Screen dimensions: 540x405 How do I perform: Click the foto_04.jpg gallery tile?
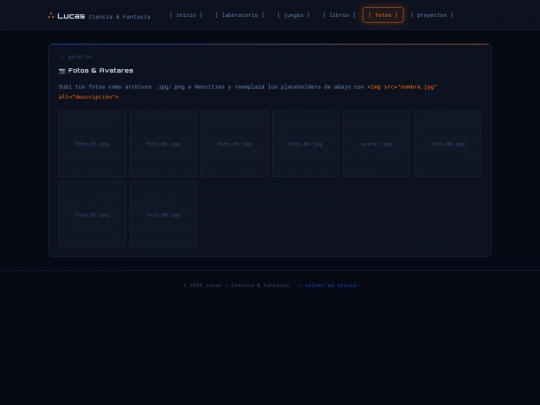coord(305,144)
